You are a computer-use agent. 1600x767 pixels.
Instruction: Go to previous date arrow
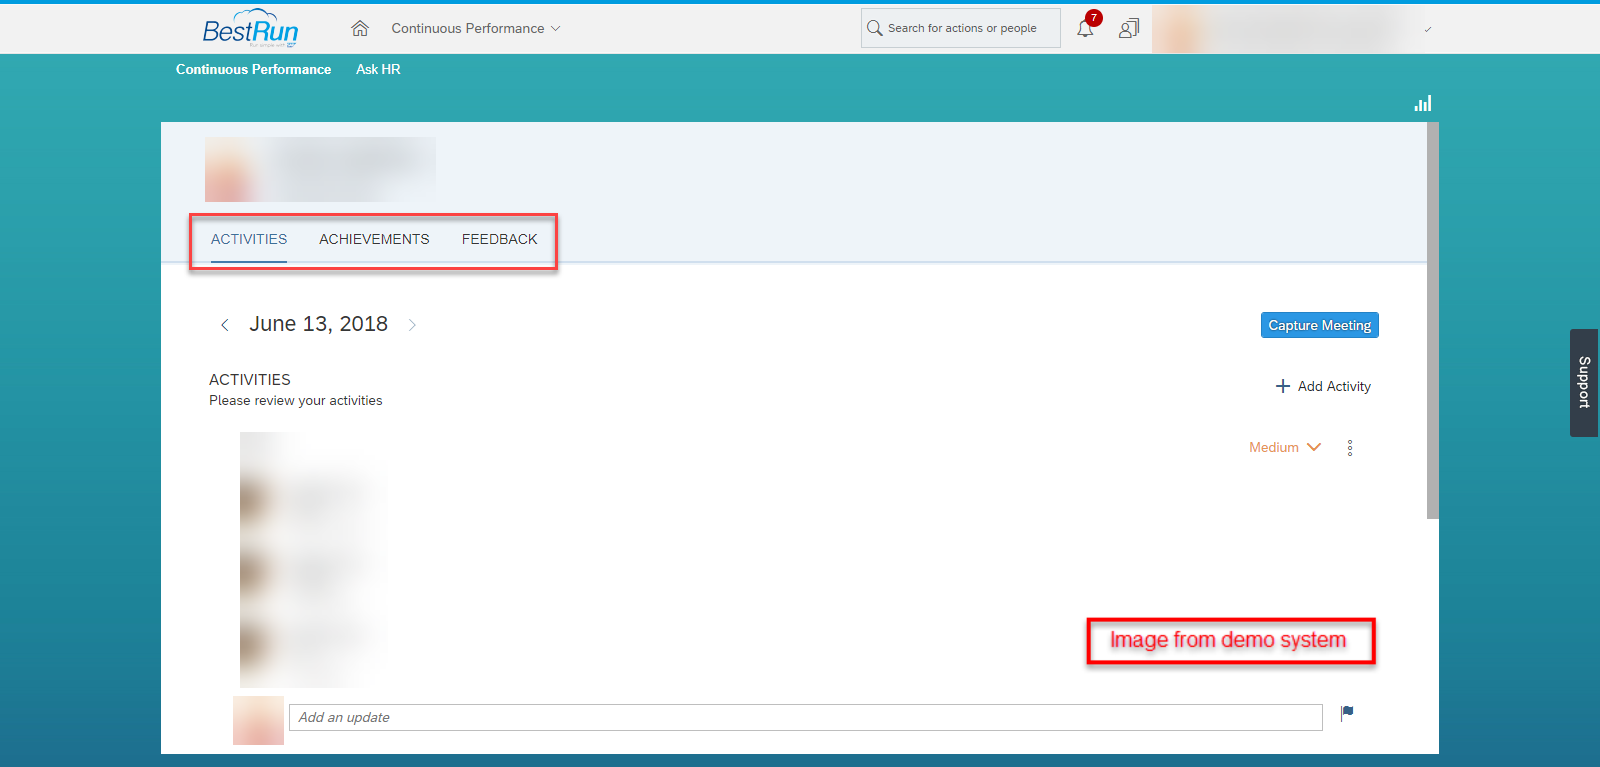(x=225, y=325)
